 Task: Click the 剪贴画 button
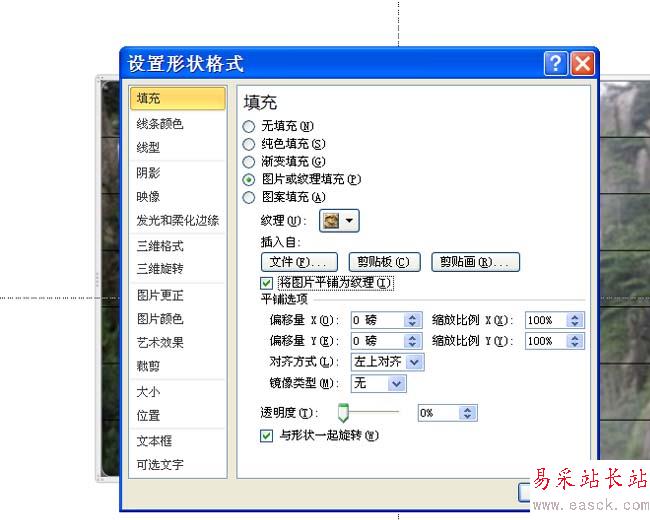coord(475,262)
